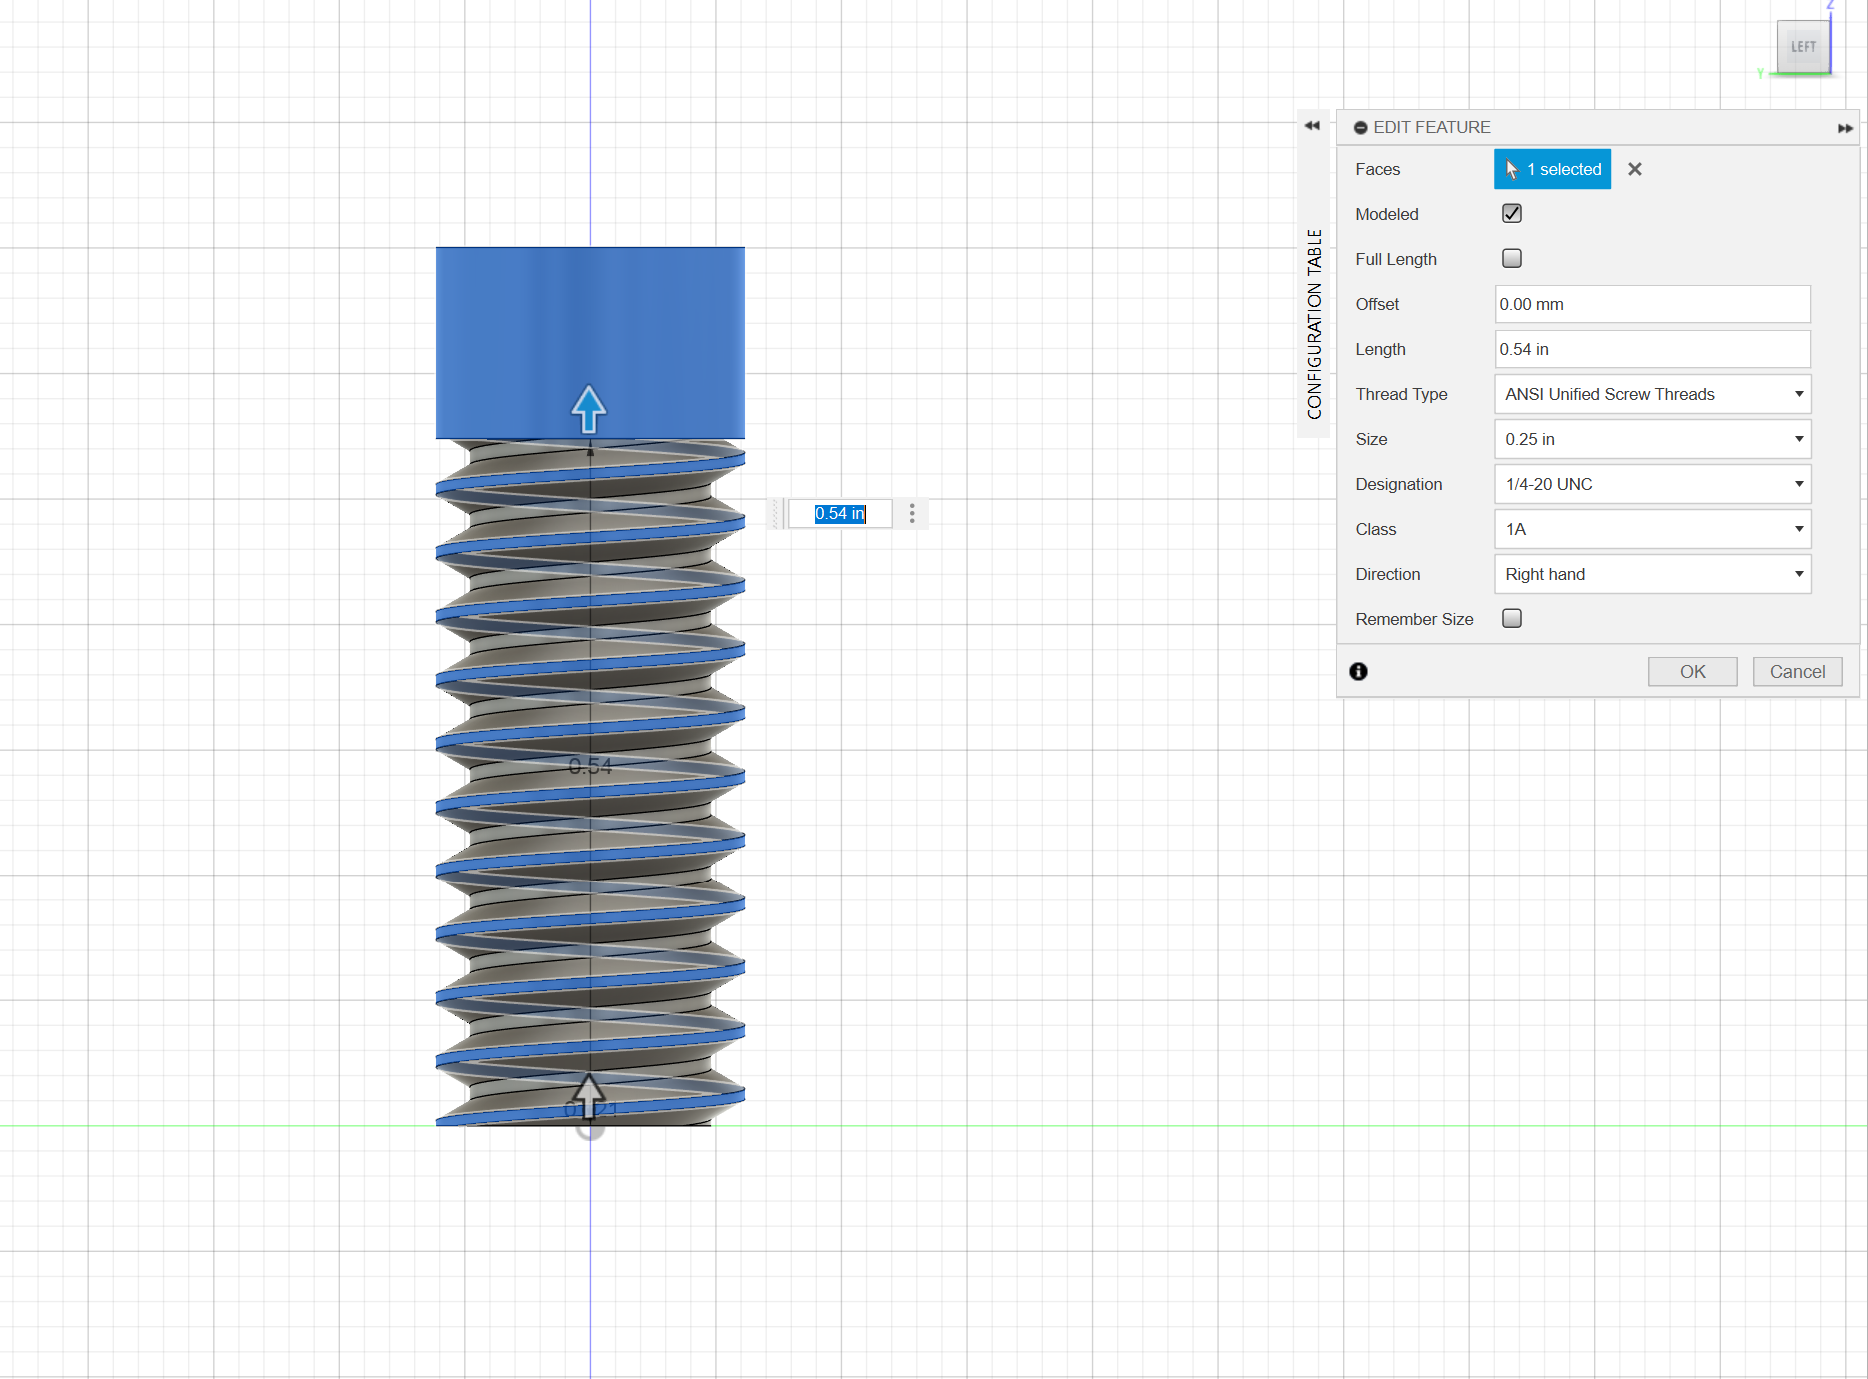Click the info icon at the dialog bottom
Viewport: 1868px width, 1379px height.
[1358, 672]
